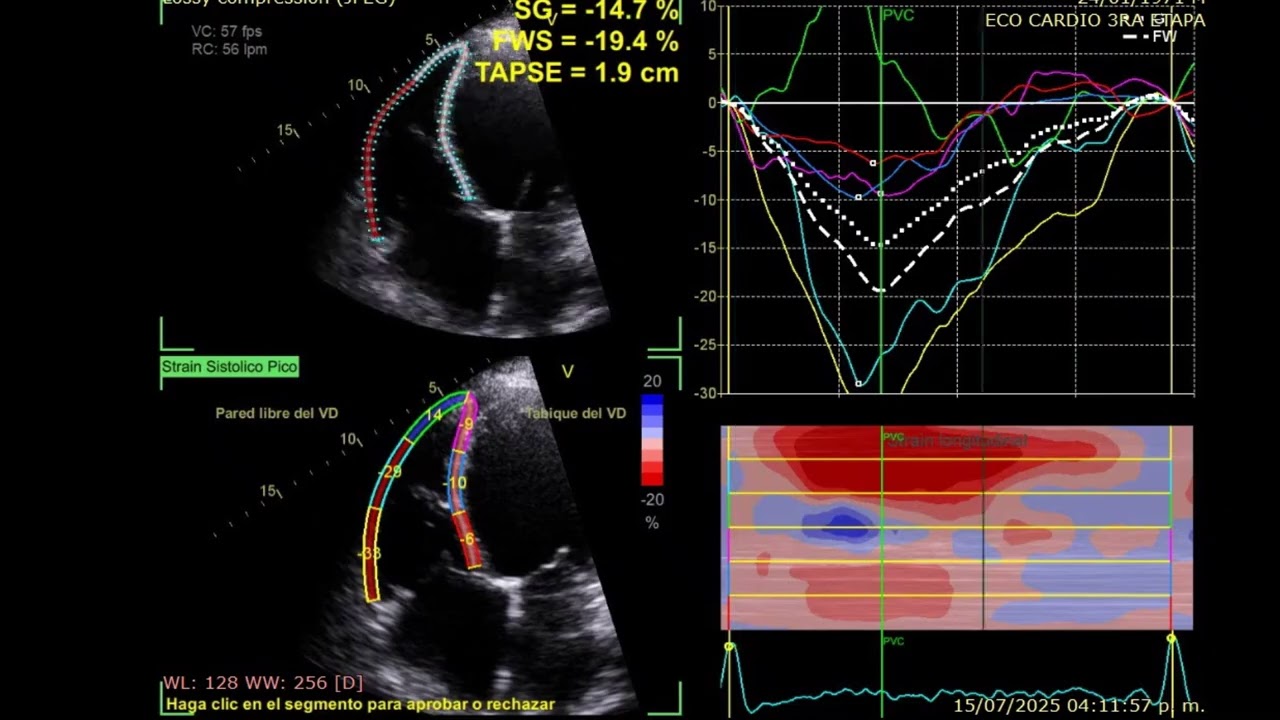Click the WL: 128 WW: 256 readout
Image resolution: width=1280 pixels, height=720 pixels.
coord(263,683)
